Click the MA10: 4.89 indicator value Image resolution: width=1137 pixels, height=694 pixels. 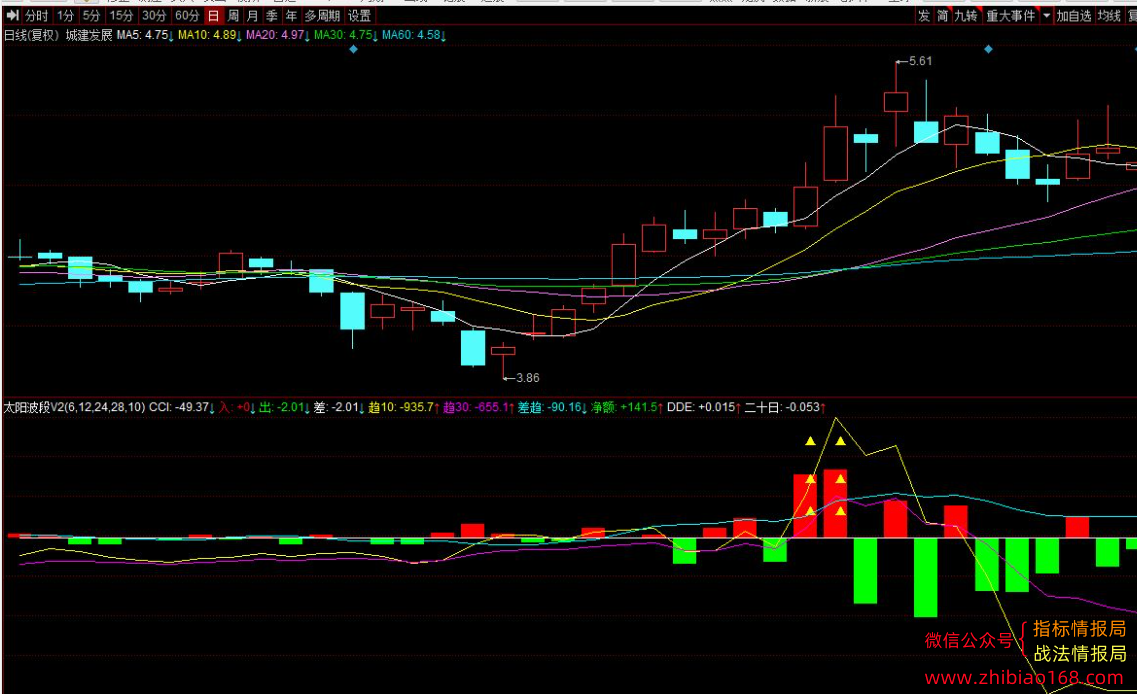pyautogui.click(x=210, y=35)
